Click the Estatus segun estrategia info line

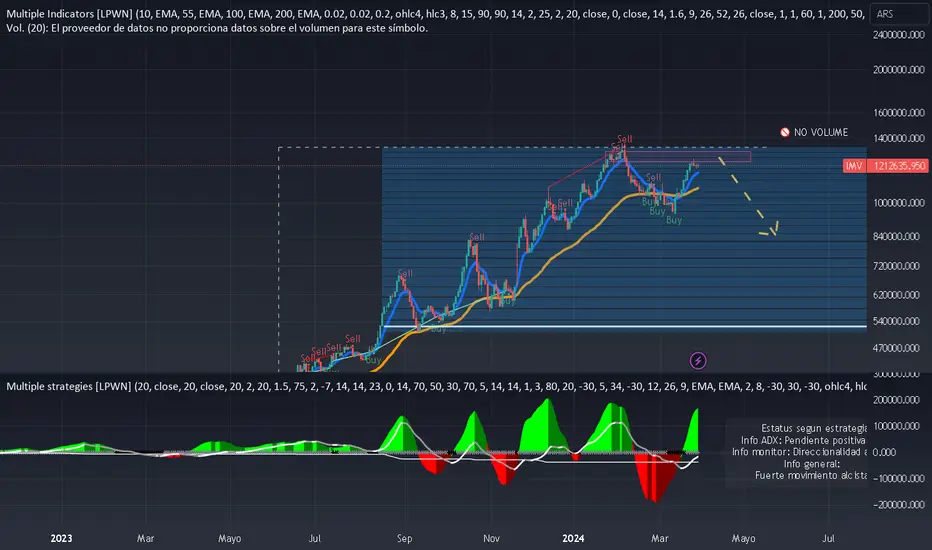click(x=814, y=428)
